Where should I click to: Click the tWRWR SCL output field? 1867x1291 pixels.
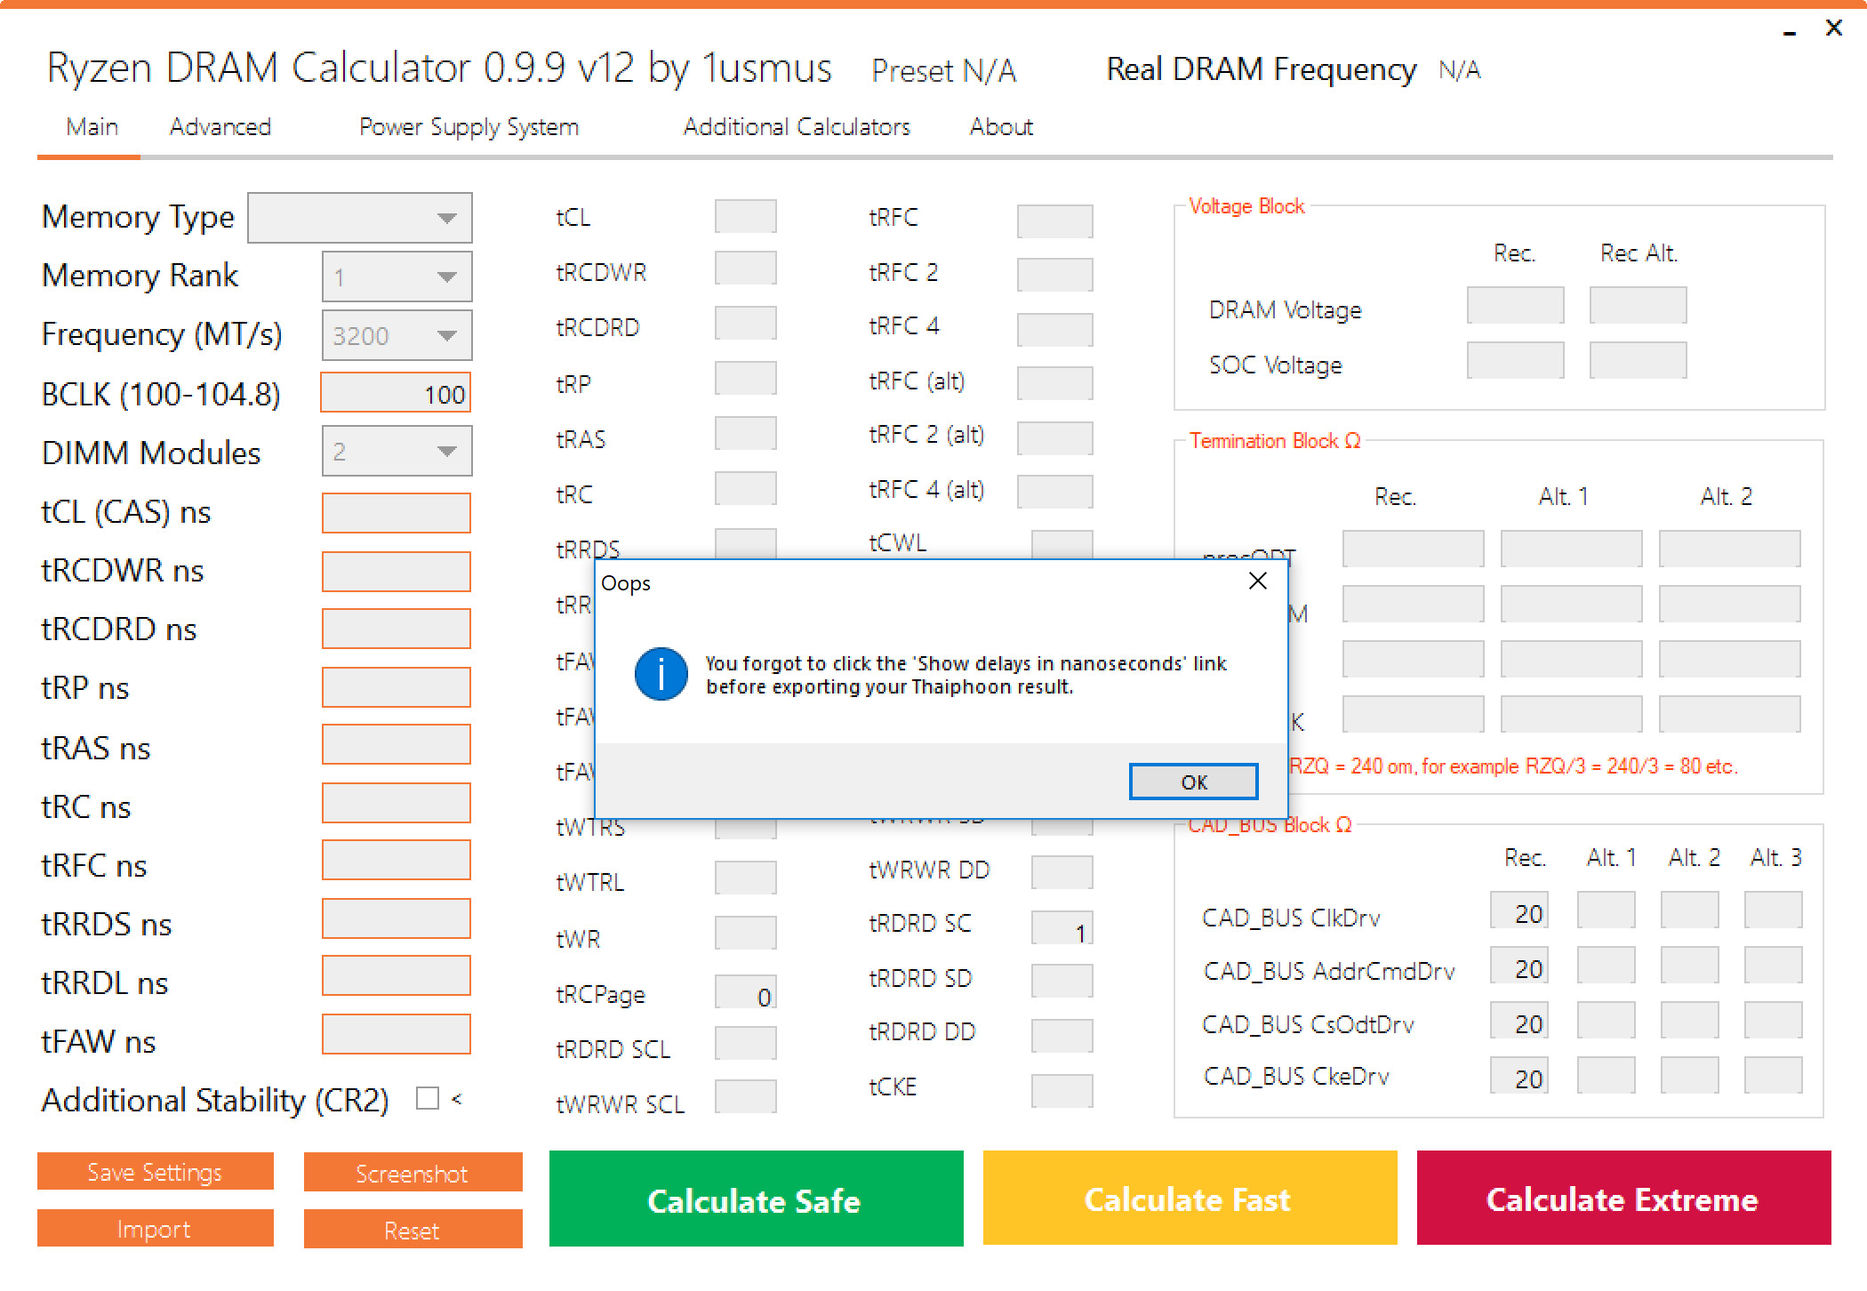click(x=746, y=1097)
